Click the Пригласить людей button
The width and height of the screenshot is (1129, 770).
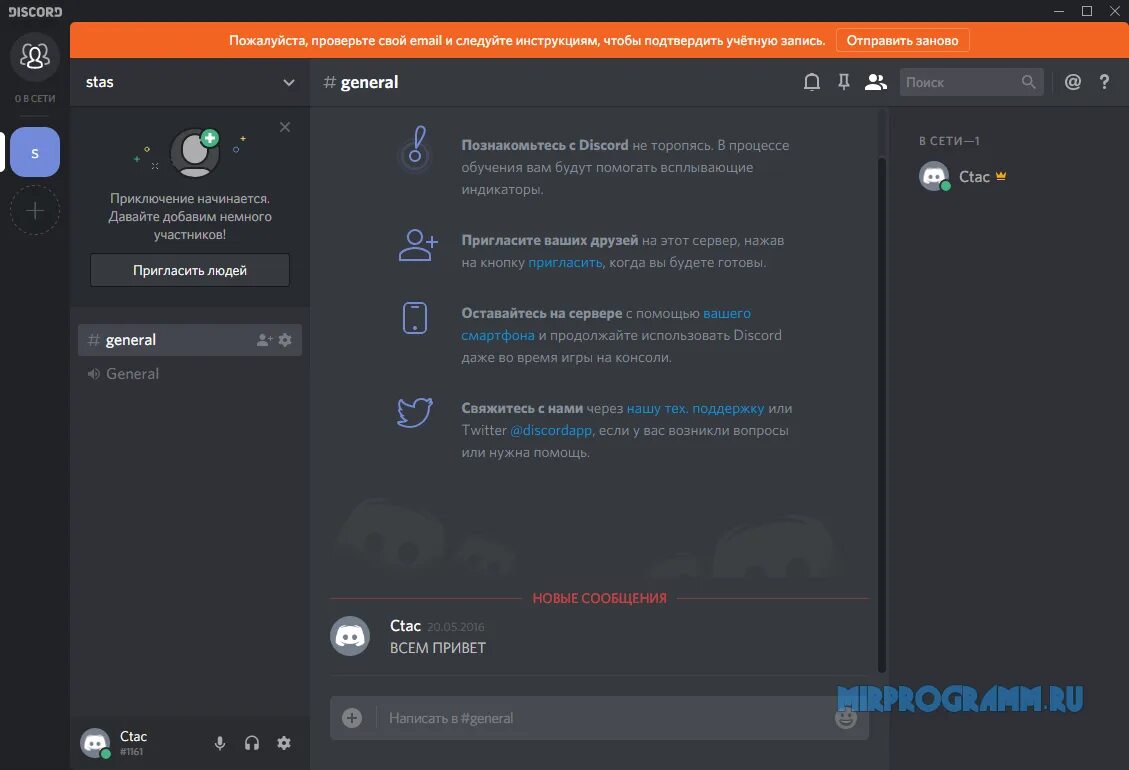(190, 270)
